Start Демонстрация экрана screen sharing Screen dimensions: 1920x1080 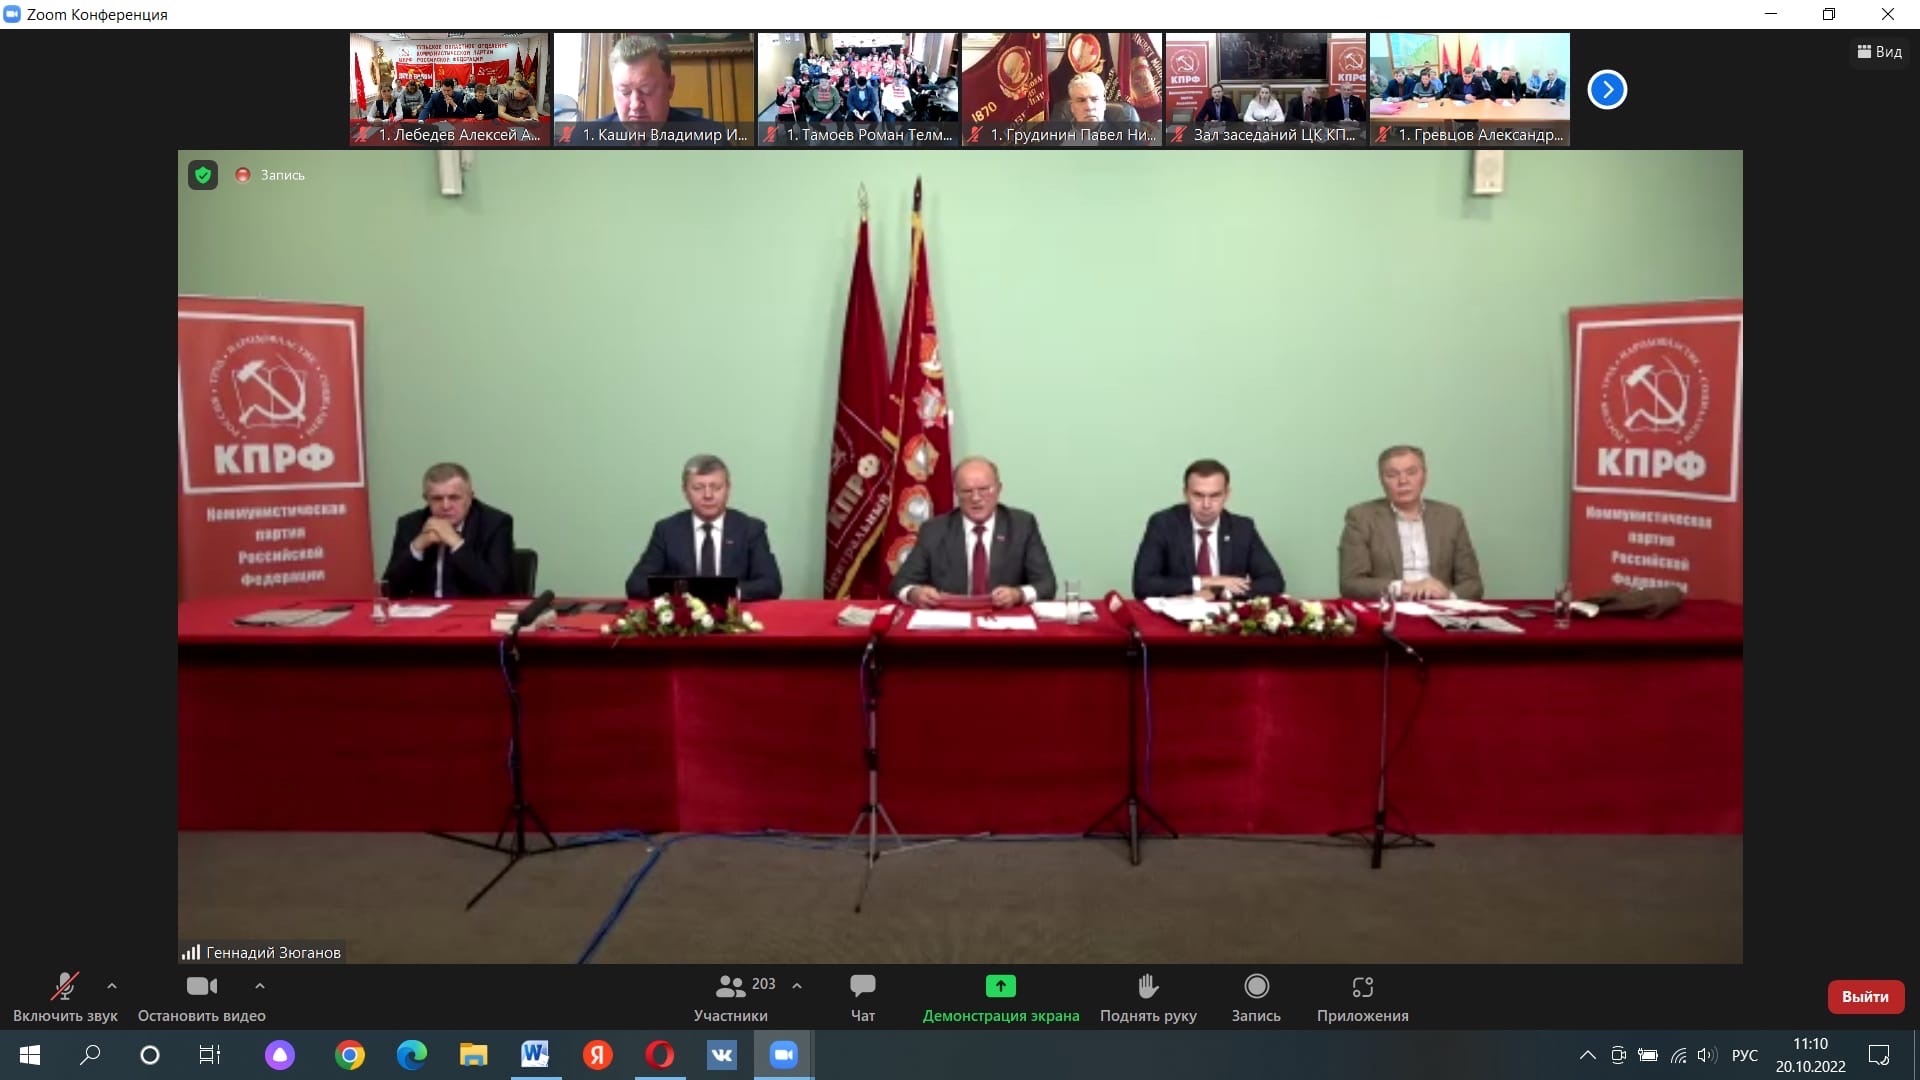pos(1001,998)
